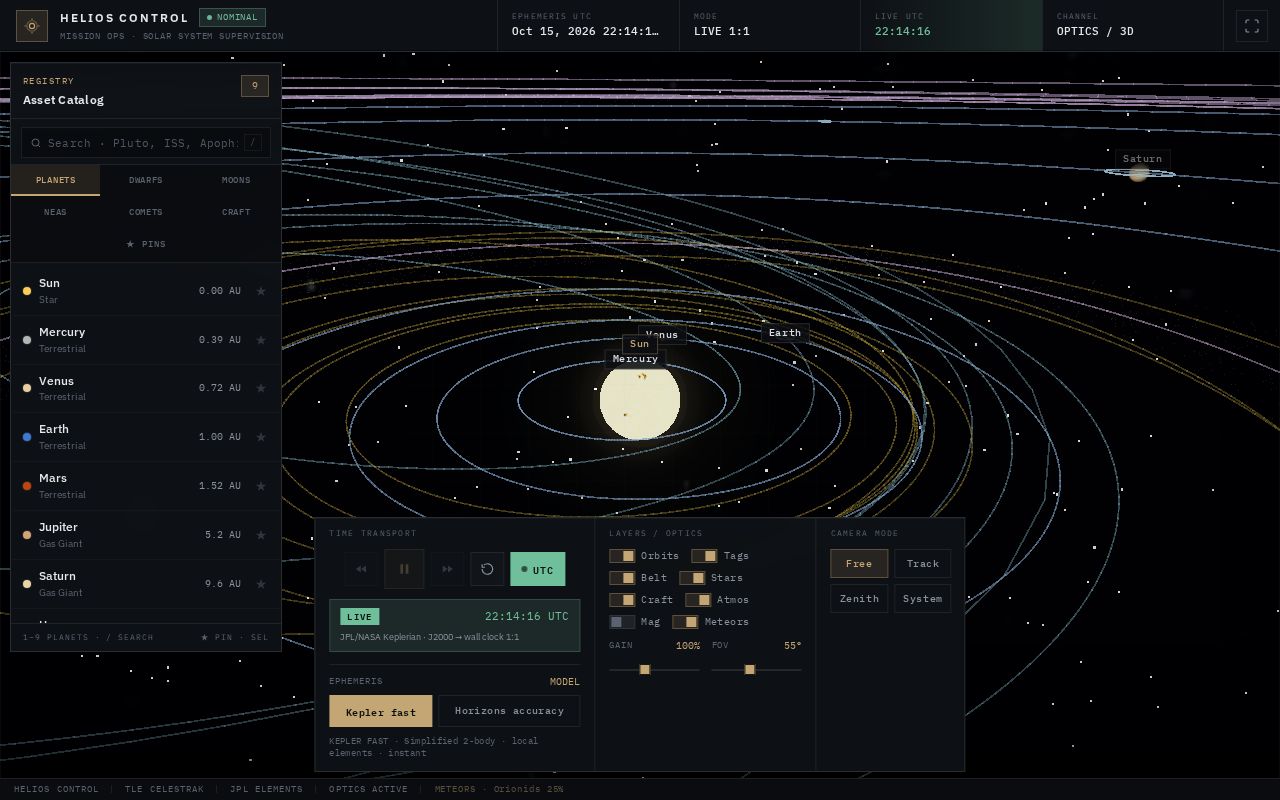Select the Earth tag in the viewport

(x=785, y=333)
